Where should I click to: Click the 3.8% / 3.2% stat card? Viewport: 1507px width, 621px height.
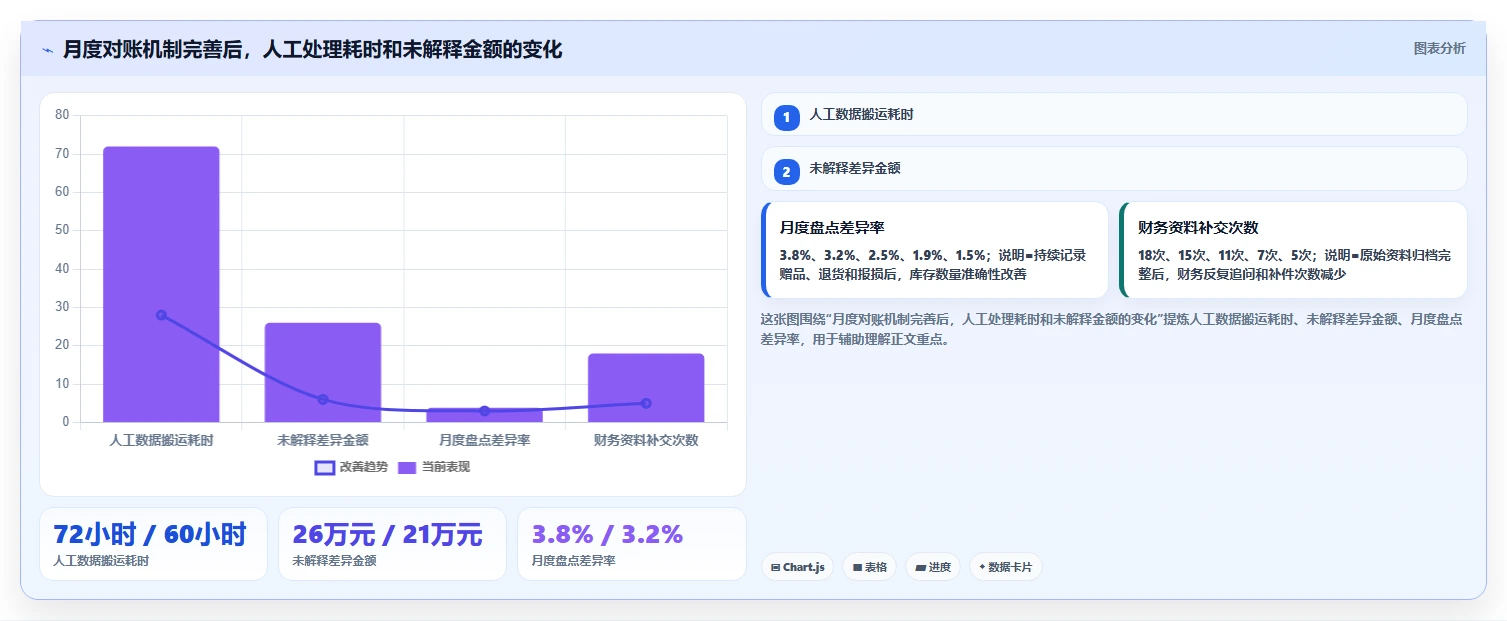click(x=631, y=544)
